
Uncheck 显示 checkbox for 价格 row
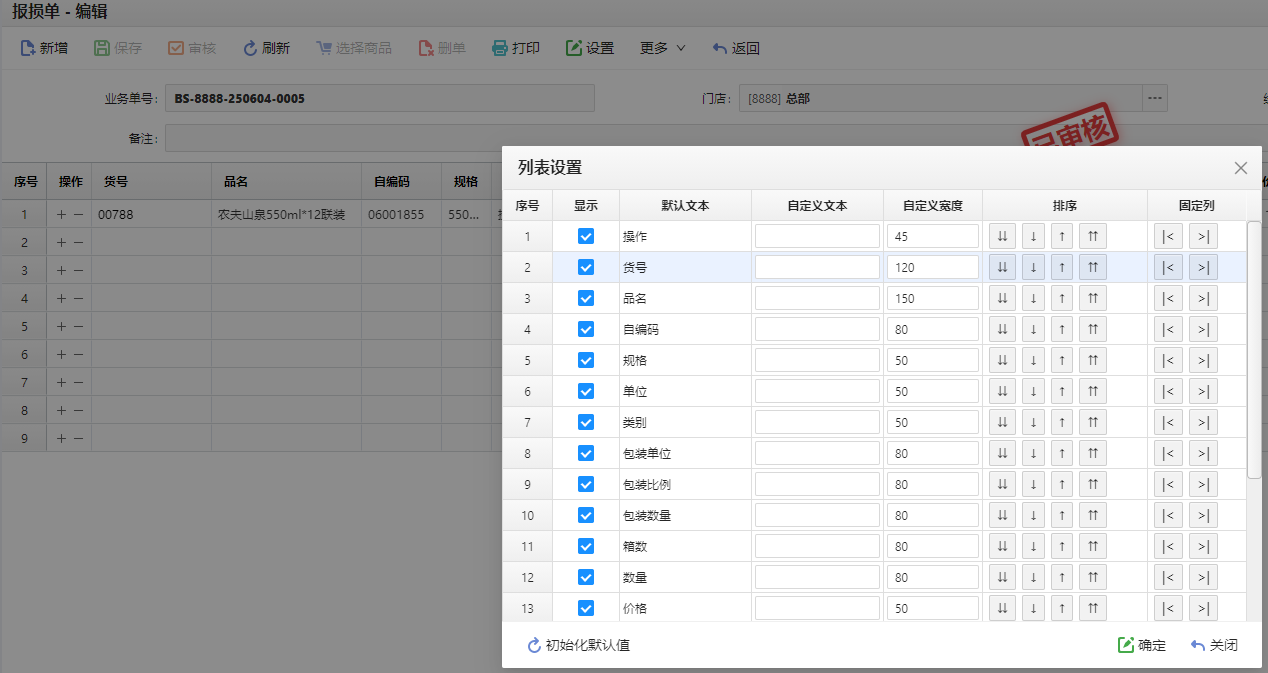[x=586, y=609]
